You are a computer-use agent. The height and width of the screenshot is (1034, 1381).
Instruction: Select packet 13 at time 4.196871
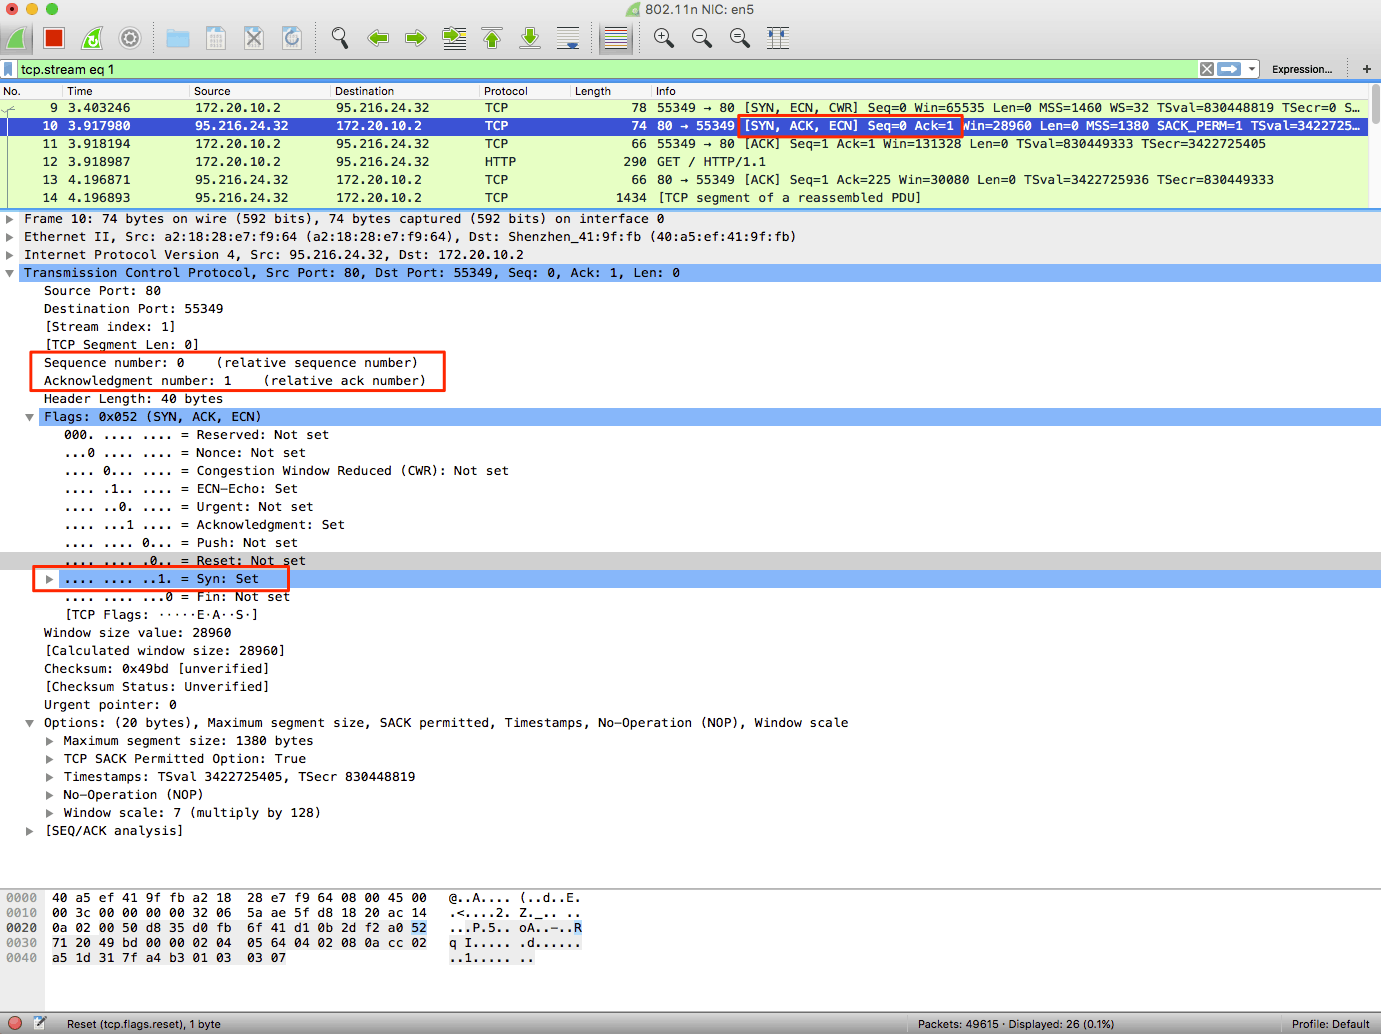pyautogui.click(x=684, y=180)
